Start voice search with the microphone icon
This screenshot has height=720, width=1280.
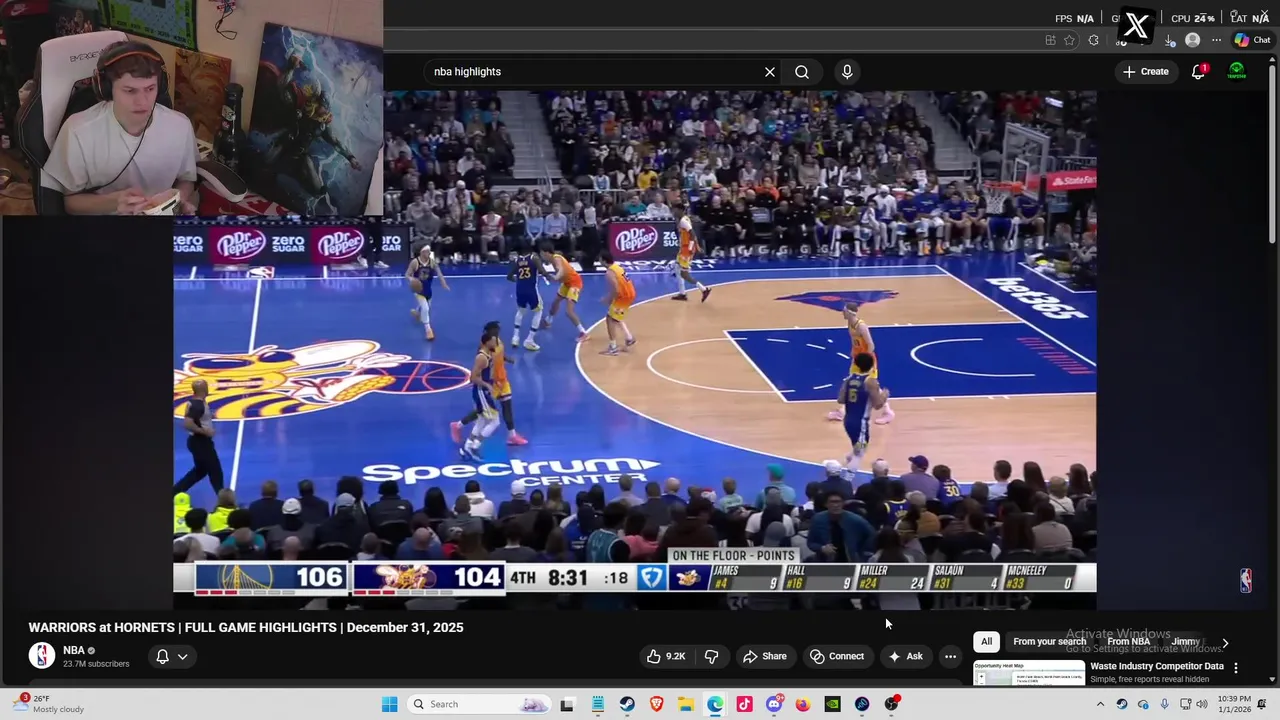pos(847,72)
